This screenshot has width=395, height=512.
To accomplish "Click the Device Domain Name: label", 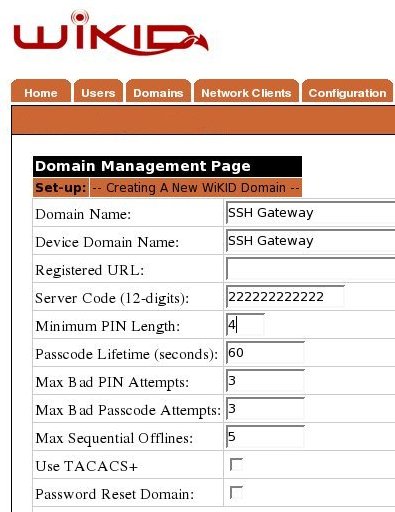I will 107,242.
